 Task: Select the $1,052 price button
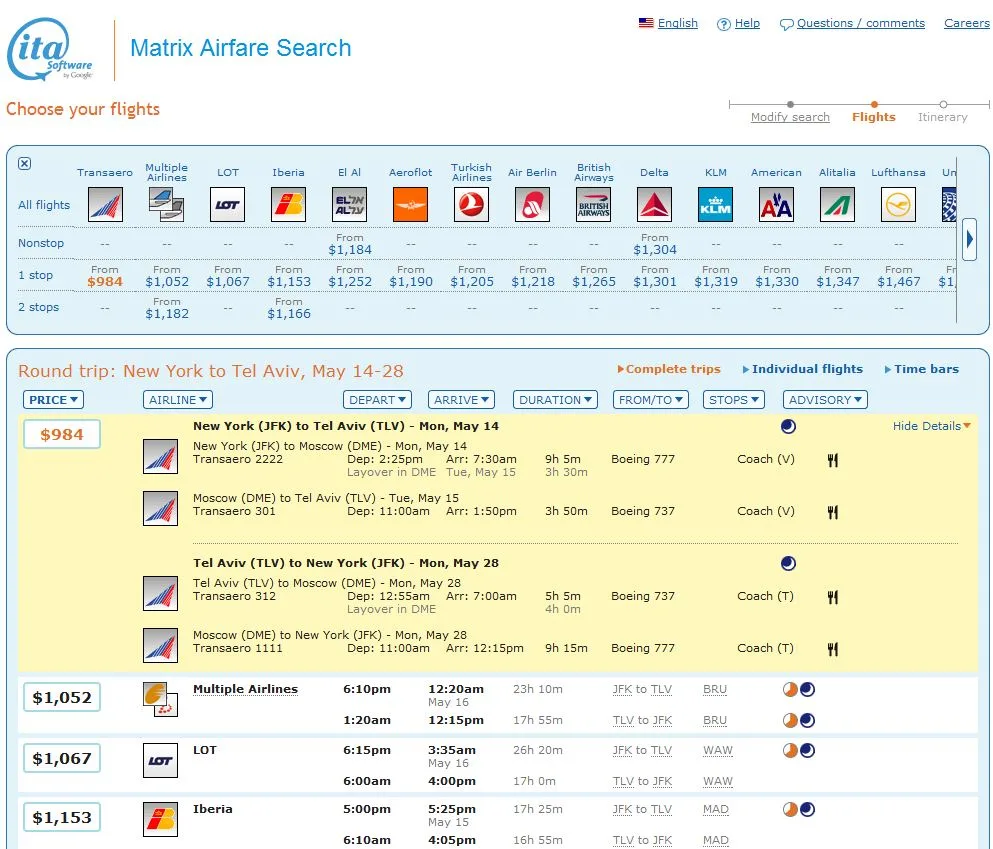click(x=61, y=697)
